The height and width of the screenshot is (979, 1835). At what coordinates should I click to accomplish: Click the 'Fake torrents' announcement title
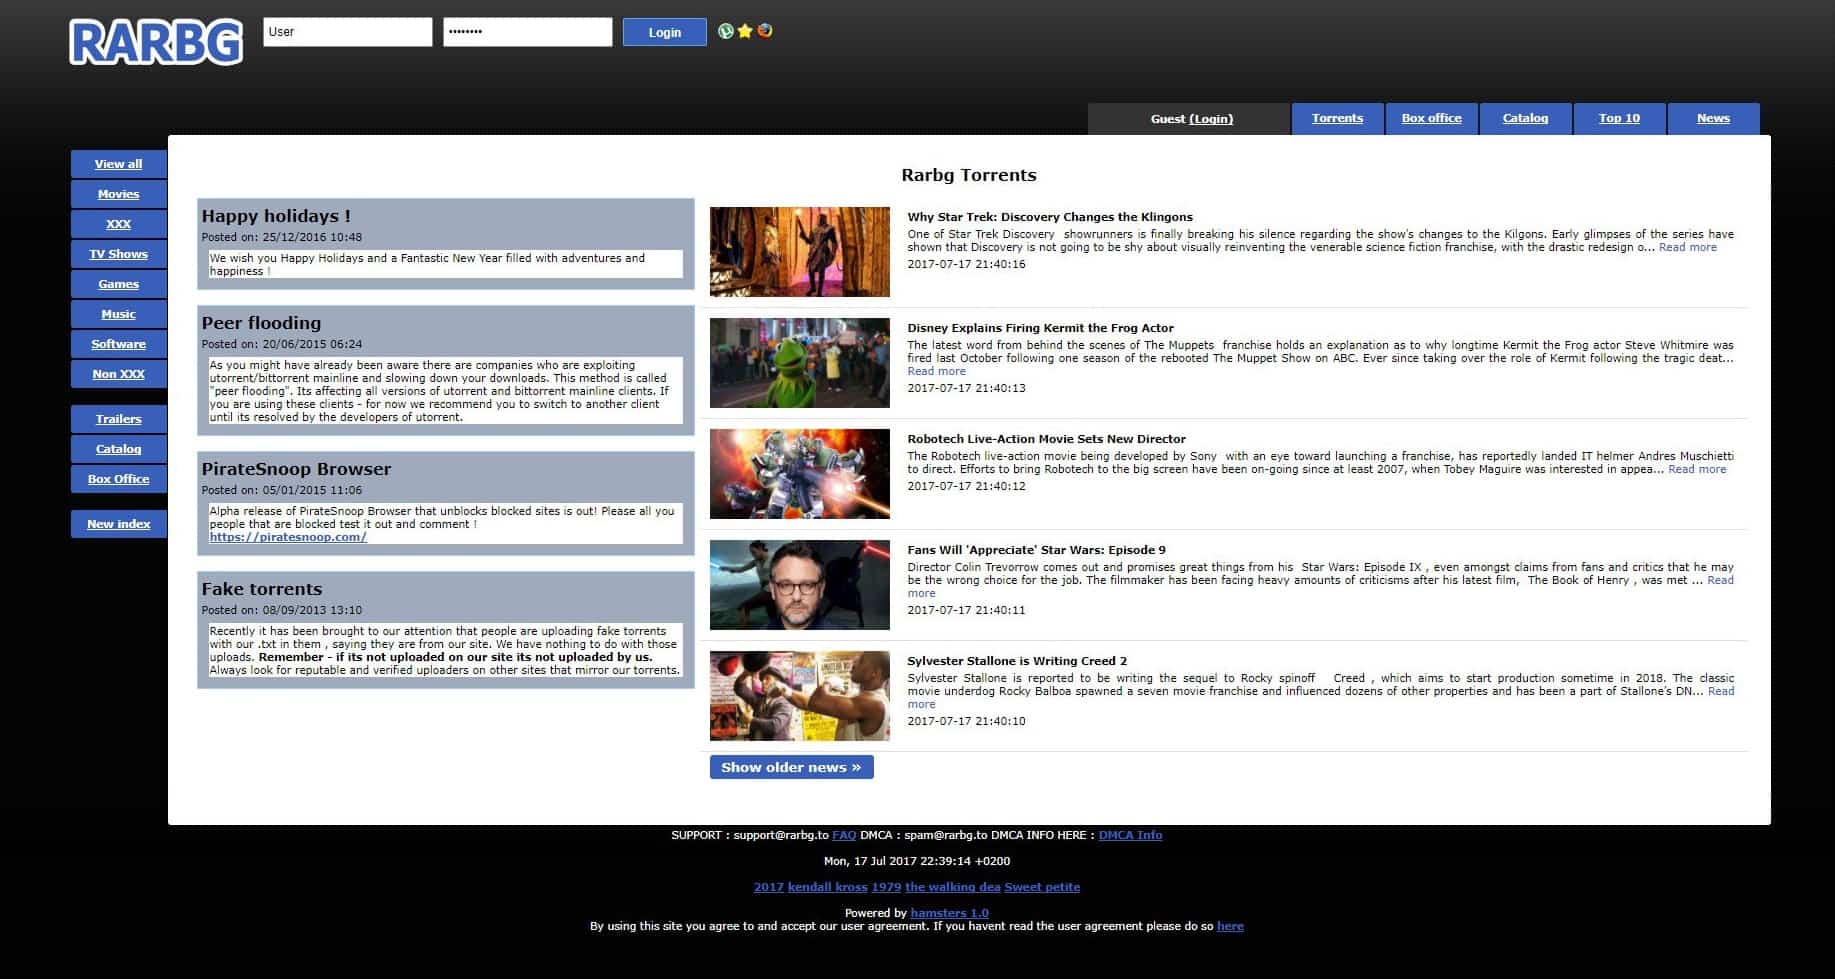pyautogui.click(x=262, y=589)
